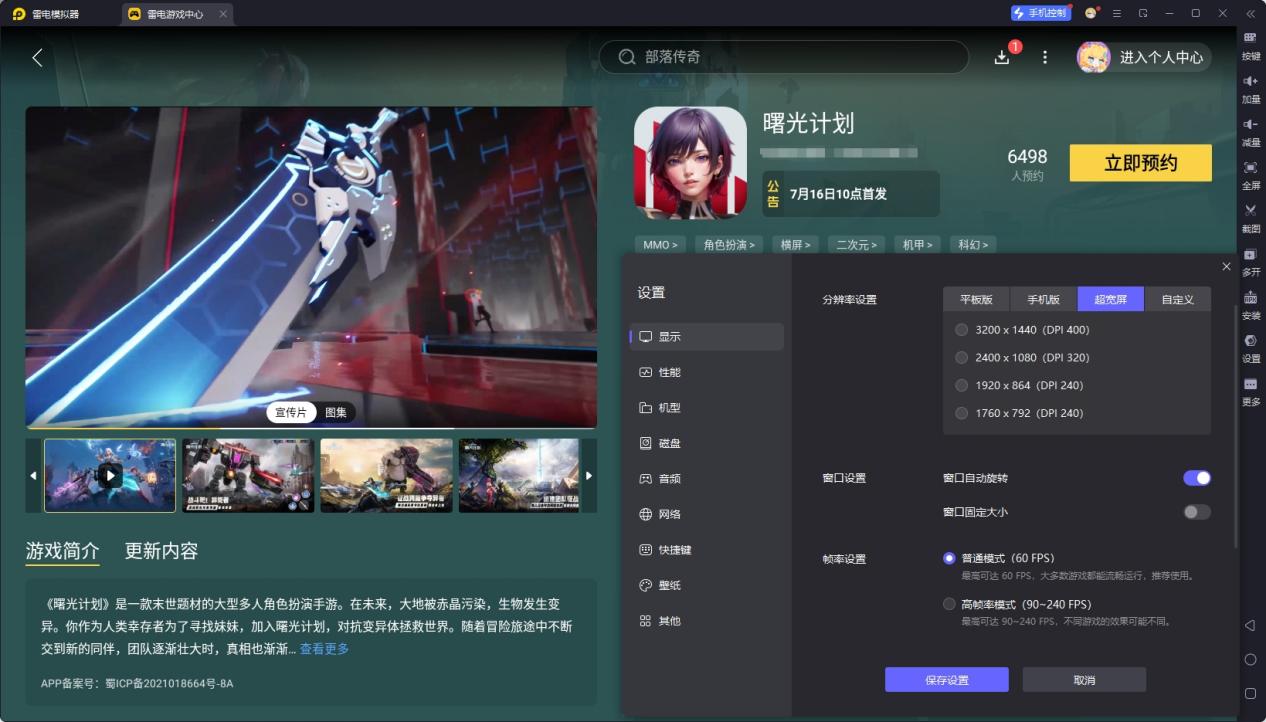Click the yellow 立即预约 button
1266x722 pixels.
tap(1140, 163)
